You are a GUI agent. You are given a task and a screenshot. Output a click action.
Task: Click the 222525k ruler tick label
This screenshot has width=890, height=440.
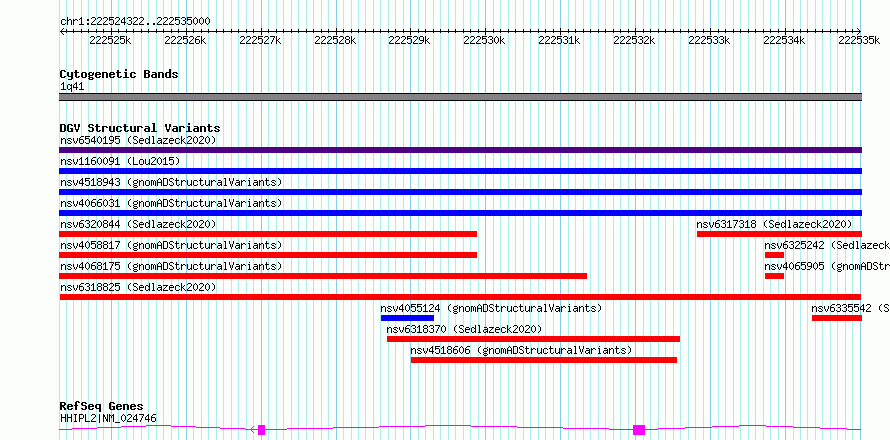coord(111,40)
